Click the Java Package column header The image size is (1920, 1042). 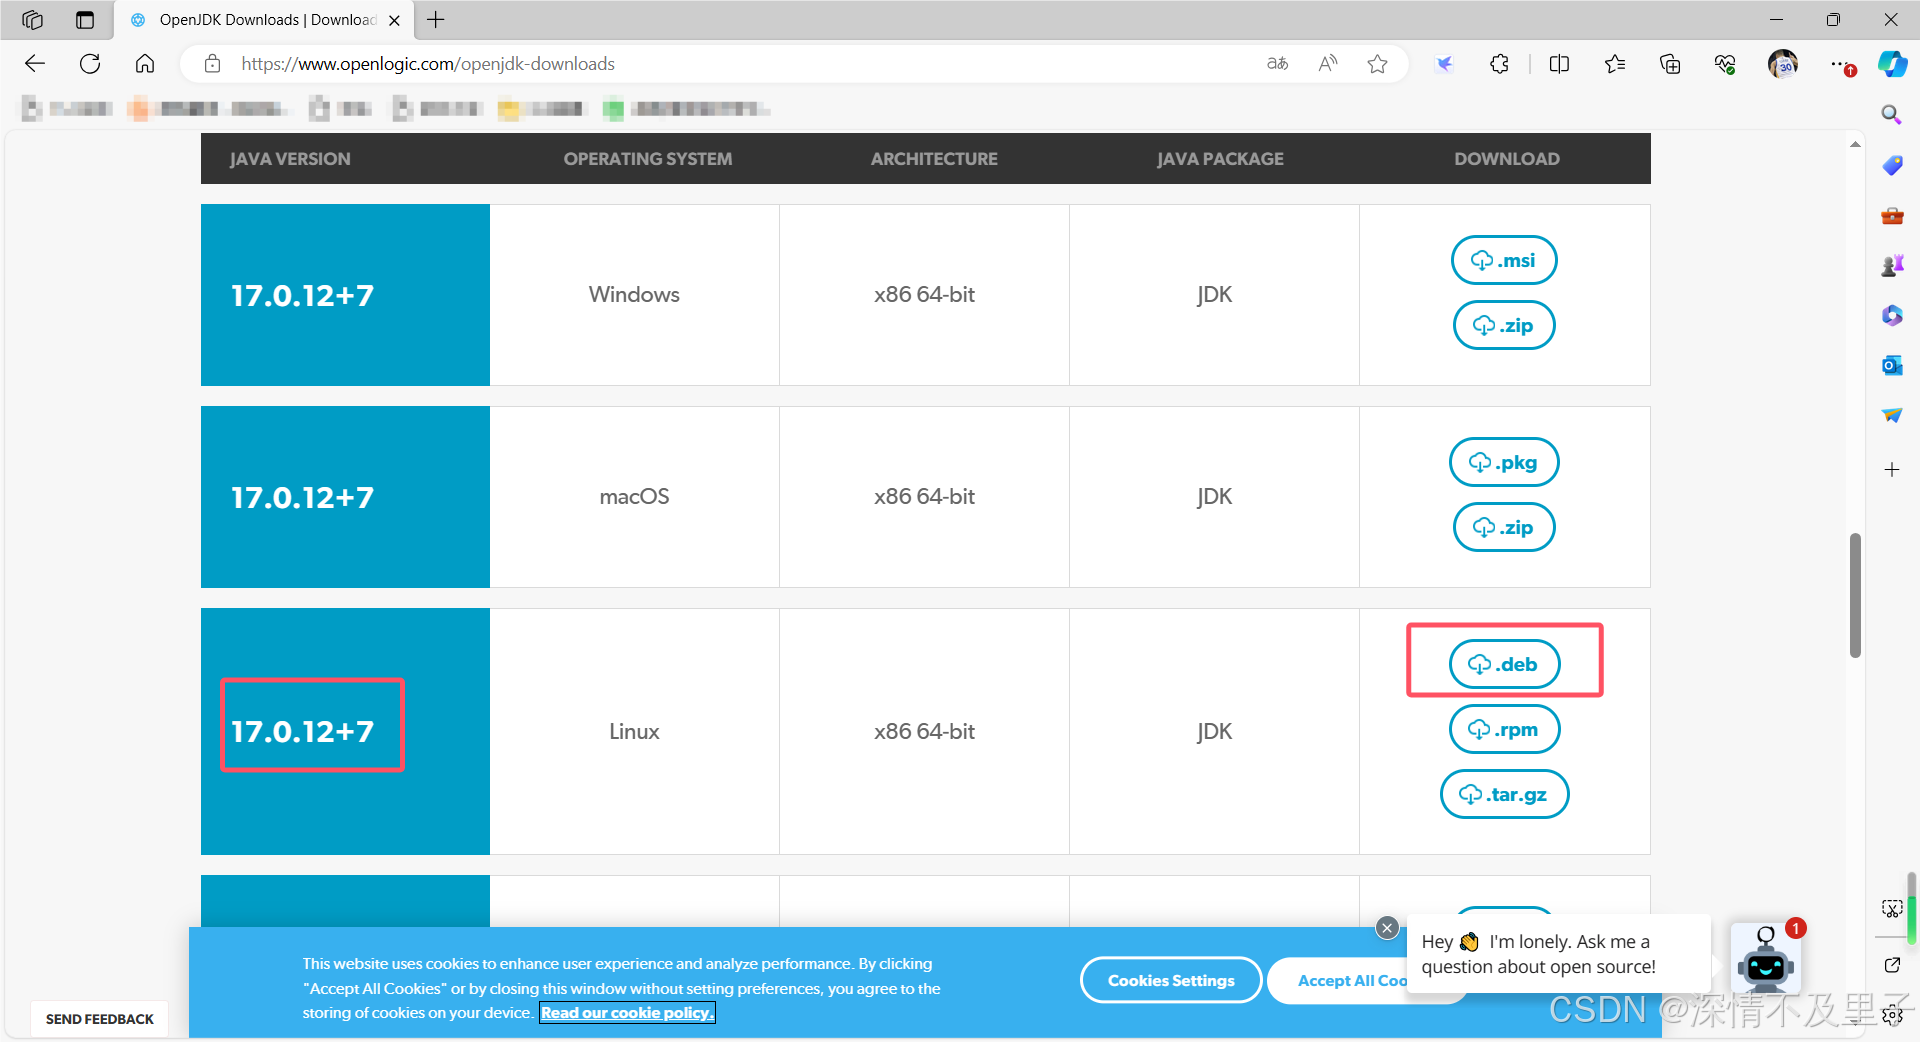(1220, 159)
